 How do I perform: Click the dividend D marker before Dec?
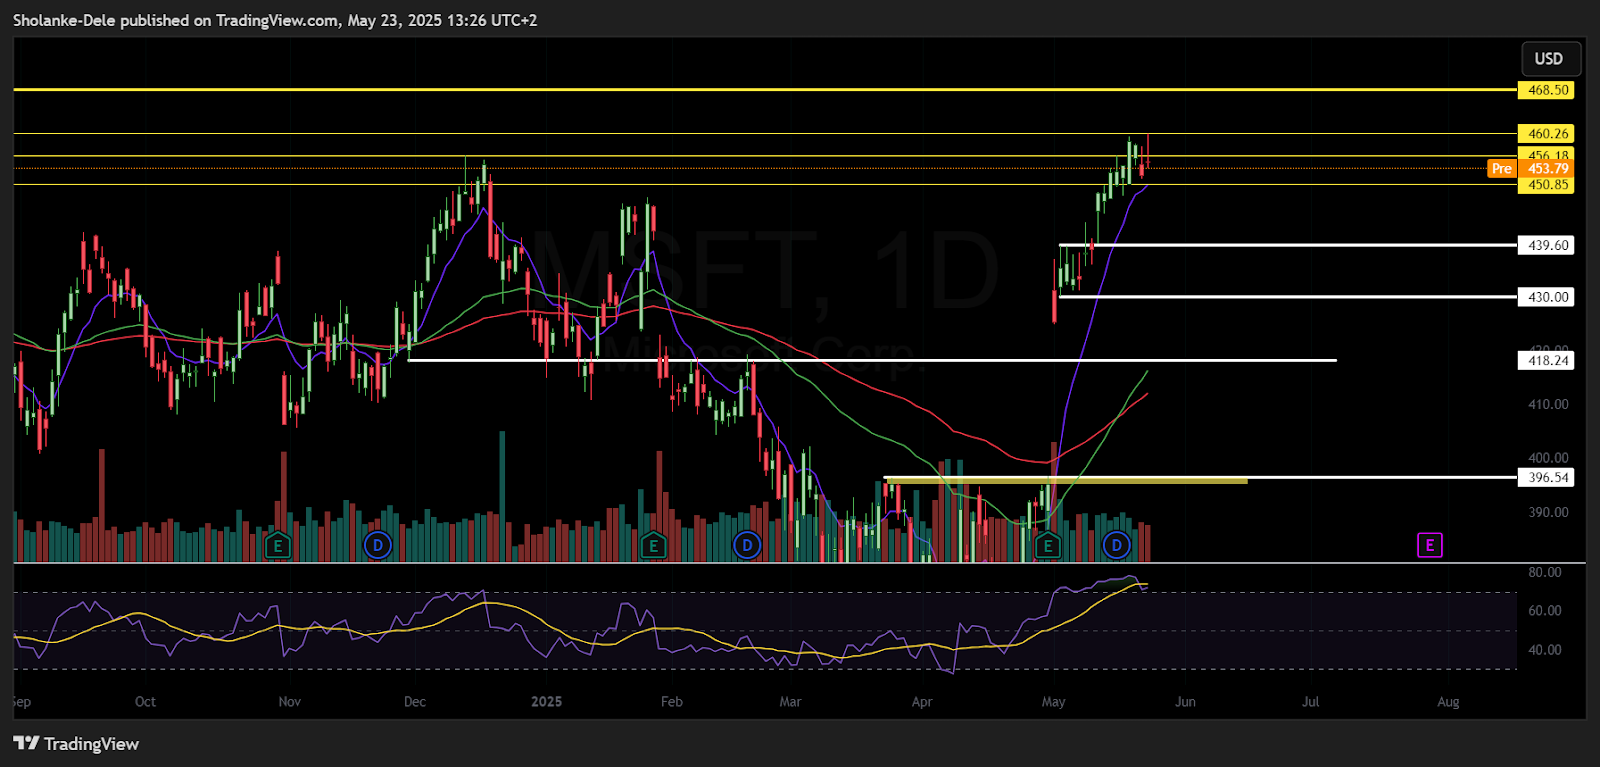point(377,546)
